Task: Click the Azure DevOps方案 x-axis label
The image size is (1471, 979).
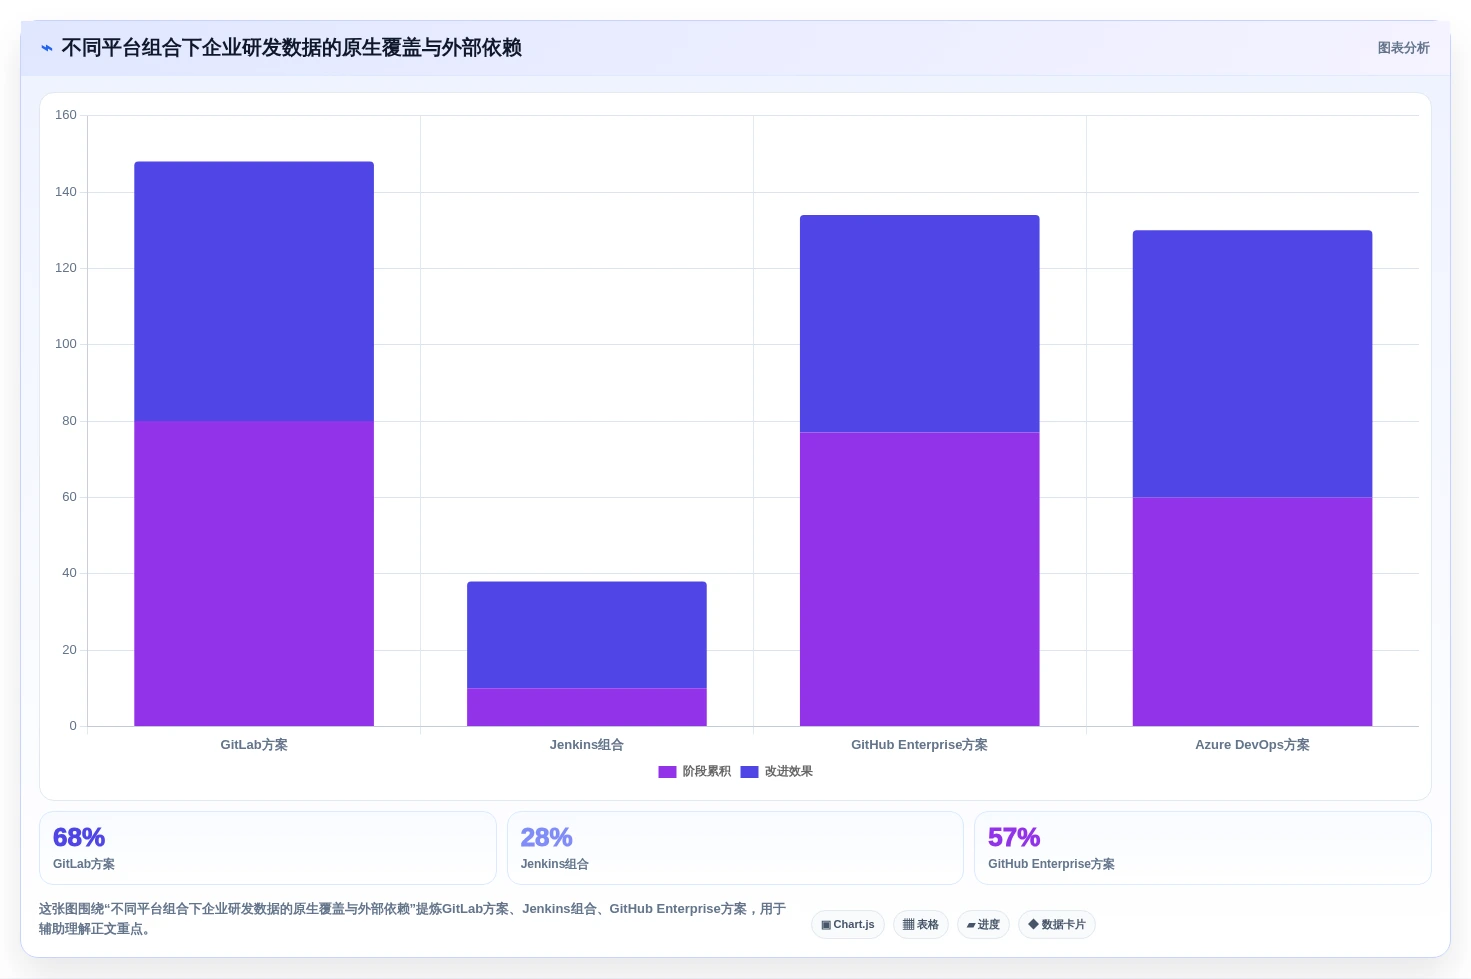Action: [x=1252, y=745]
